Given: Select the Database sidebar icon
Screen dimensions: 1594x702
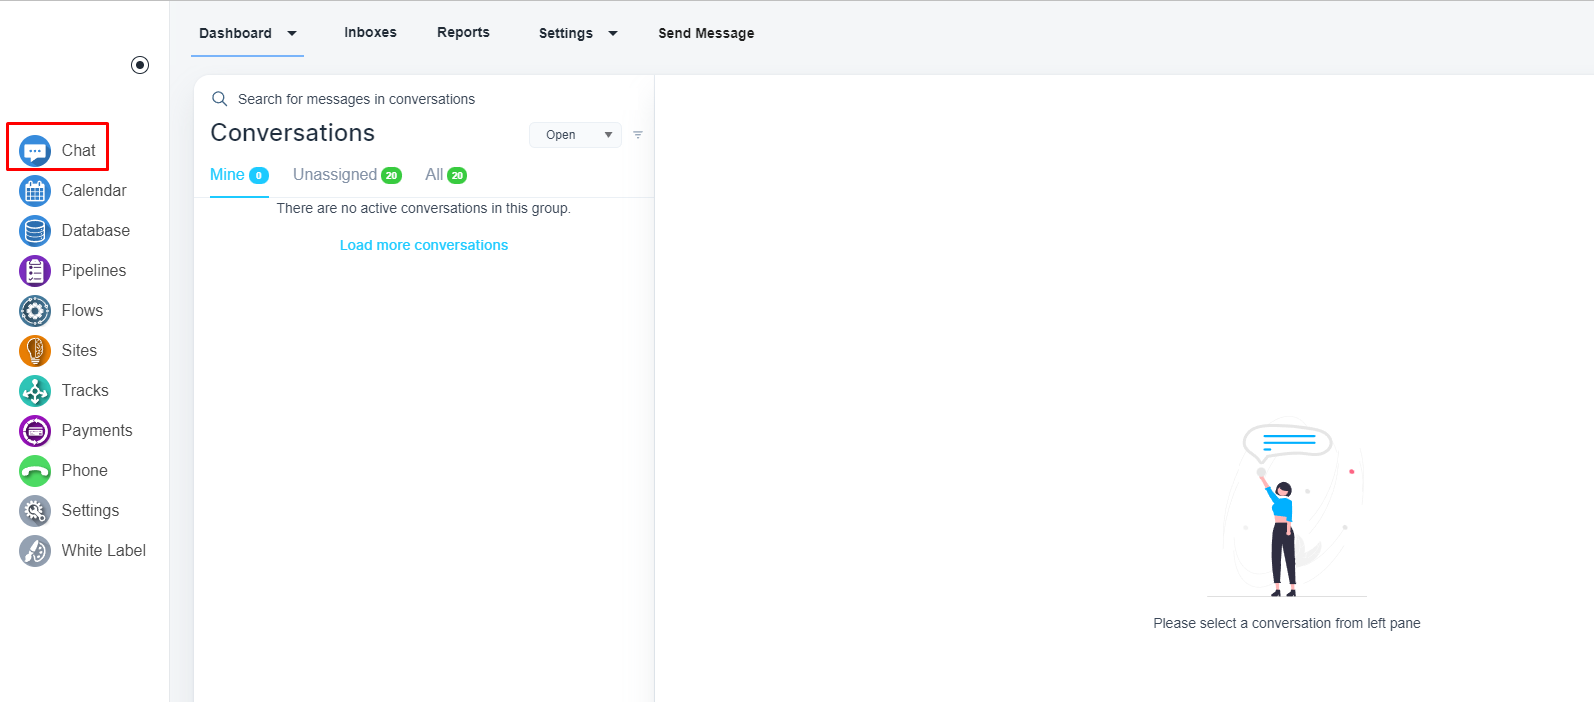Looking at the screenshot, I should (x=35, y=231).
